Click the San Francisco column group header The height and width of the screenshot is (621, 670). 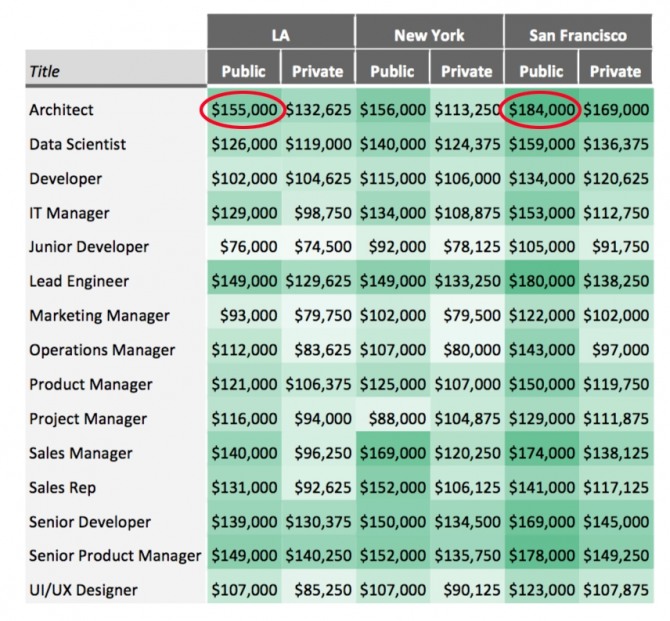point(578,35)
